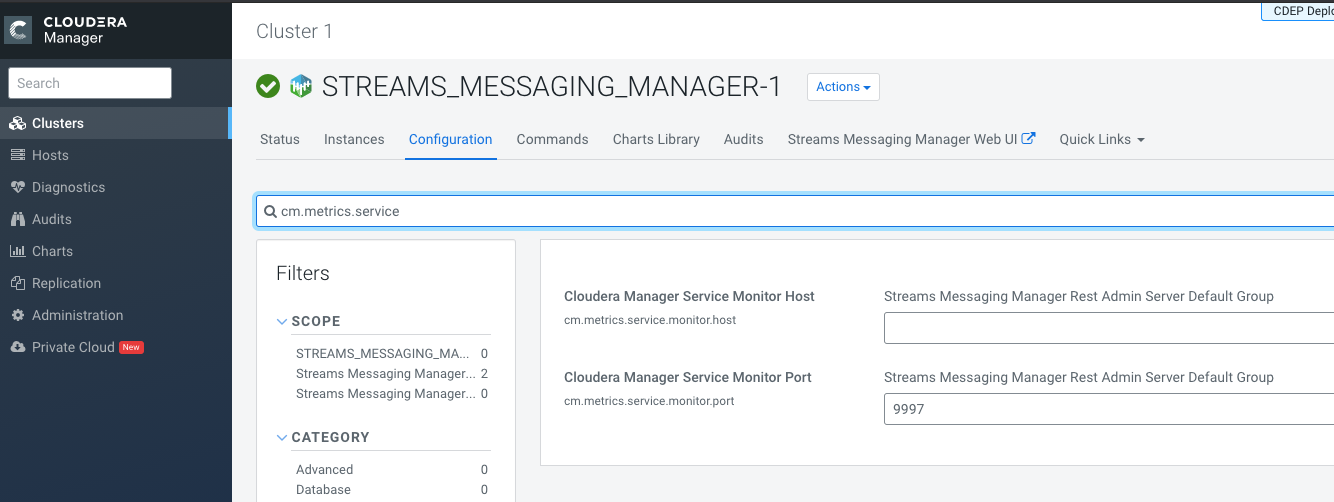1334x502 pixels.
Task: Click the Cloudera Manager logo icon
Action: [x=18, y=31]
